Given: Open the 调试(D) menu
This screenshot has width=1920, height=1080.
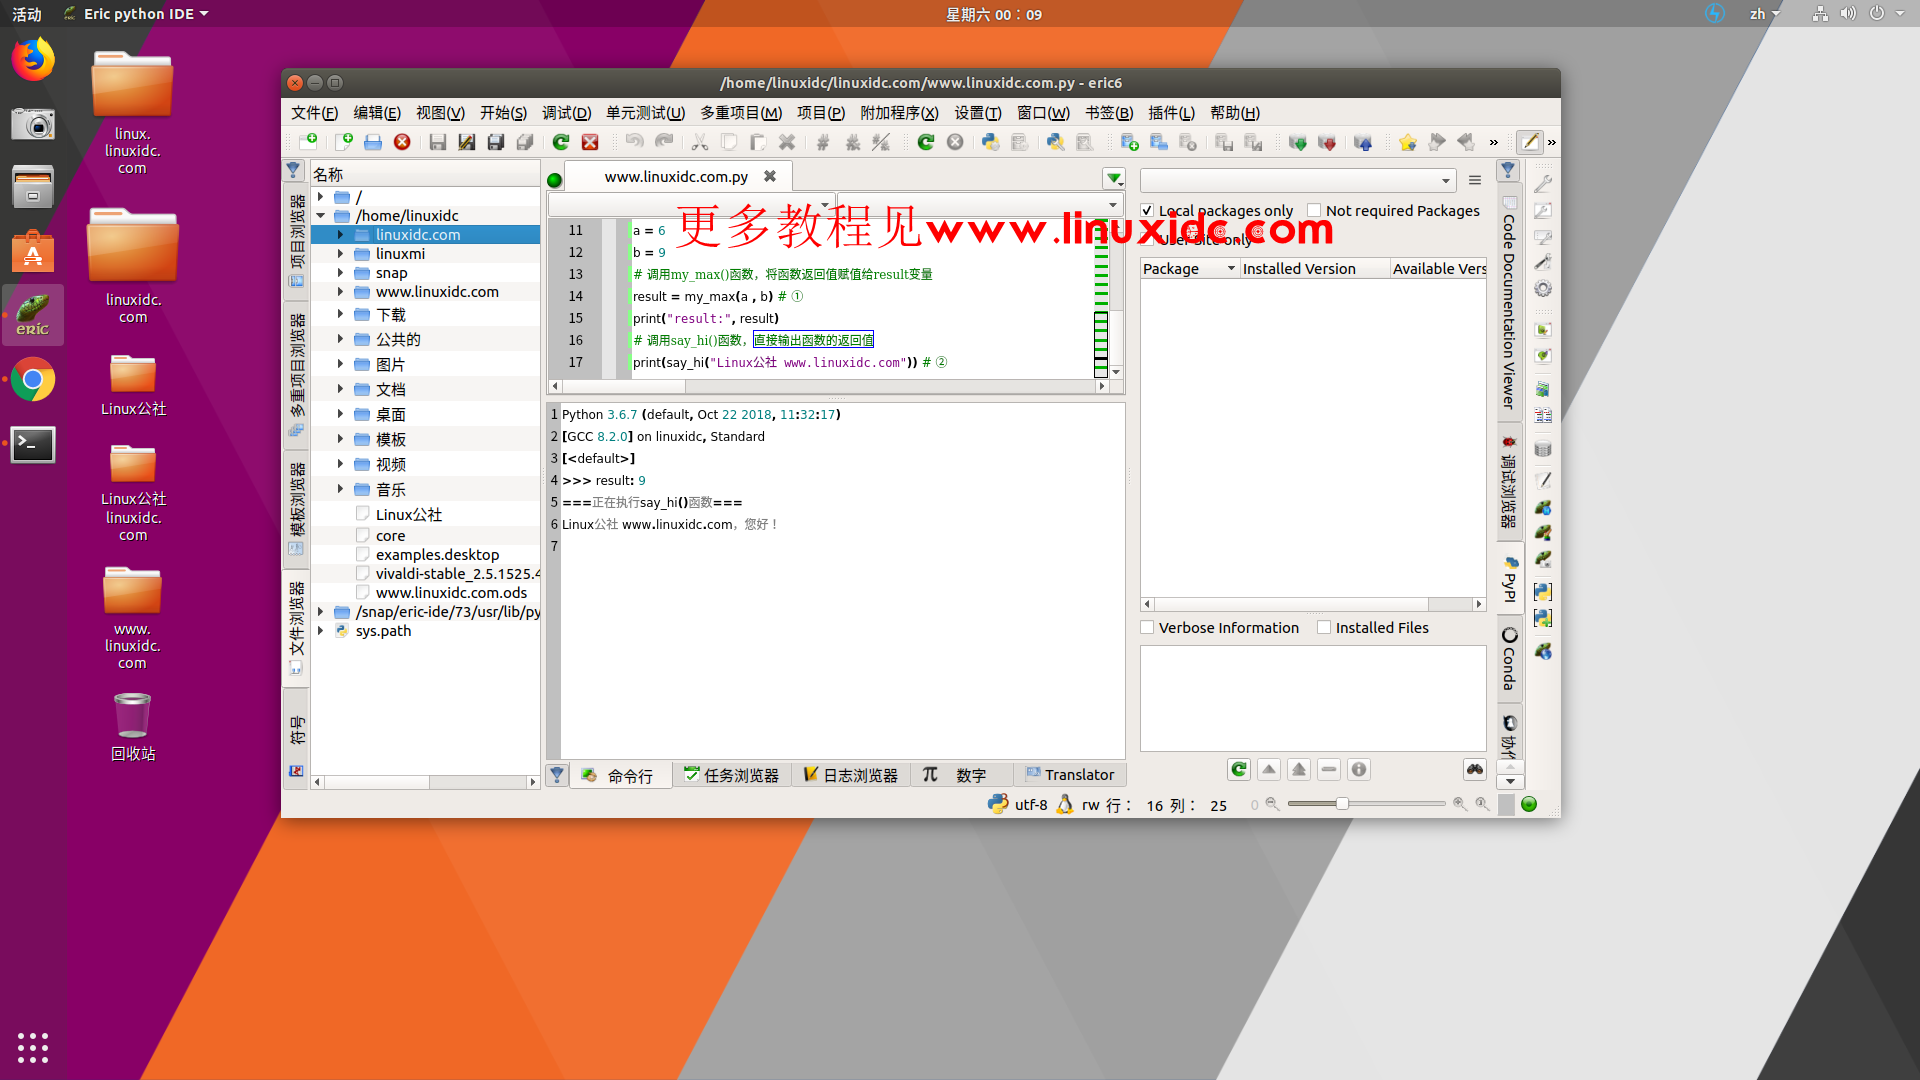Looking at the screenshot, I should tap(566, 113).
